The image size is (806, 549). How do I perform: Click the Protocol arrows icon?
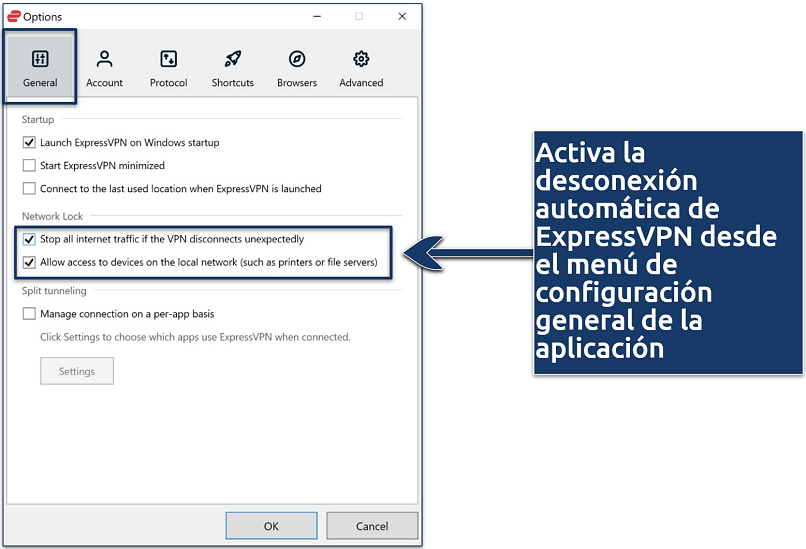[169, 59]
